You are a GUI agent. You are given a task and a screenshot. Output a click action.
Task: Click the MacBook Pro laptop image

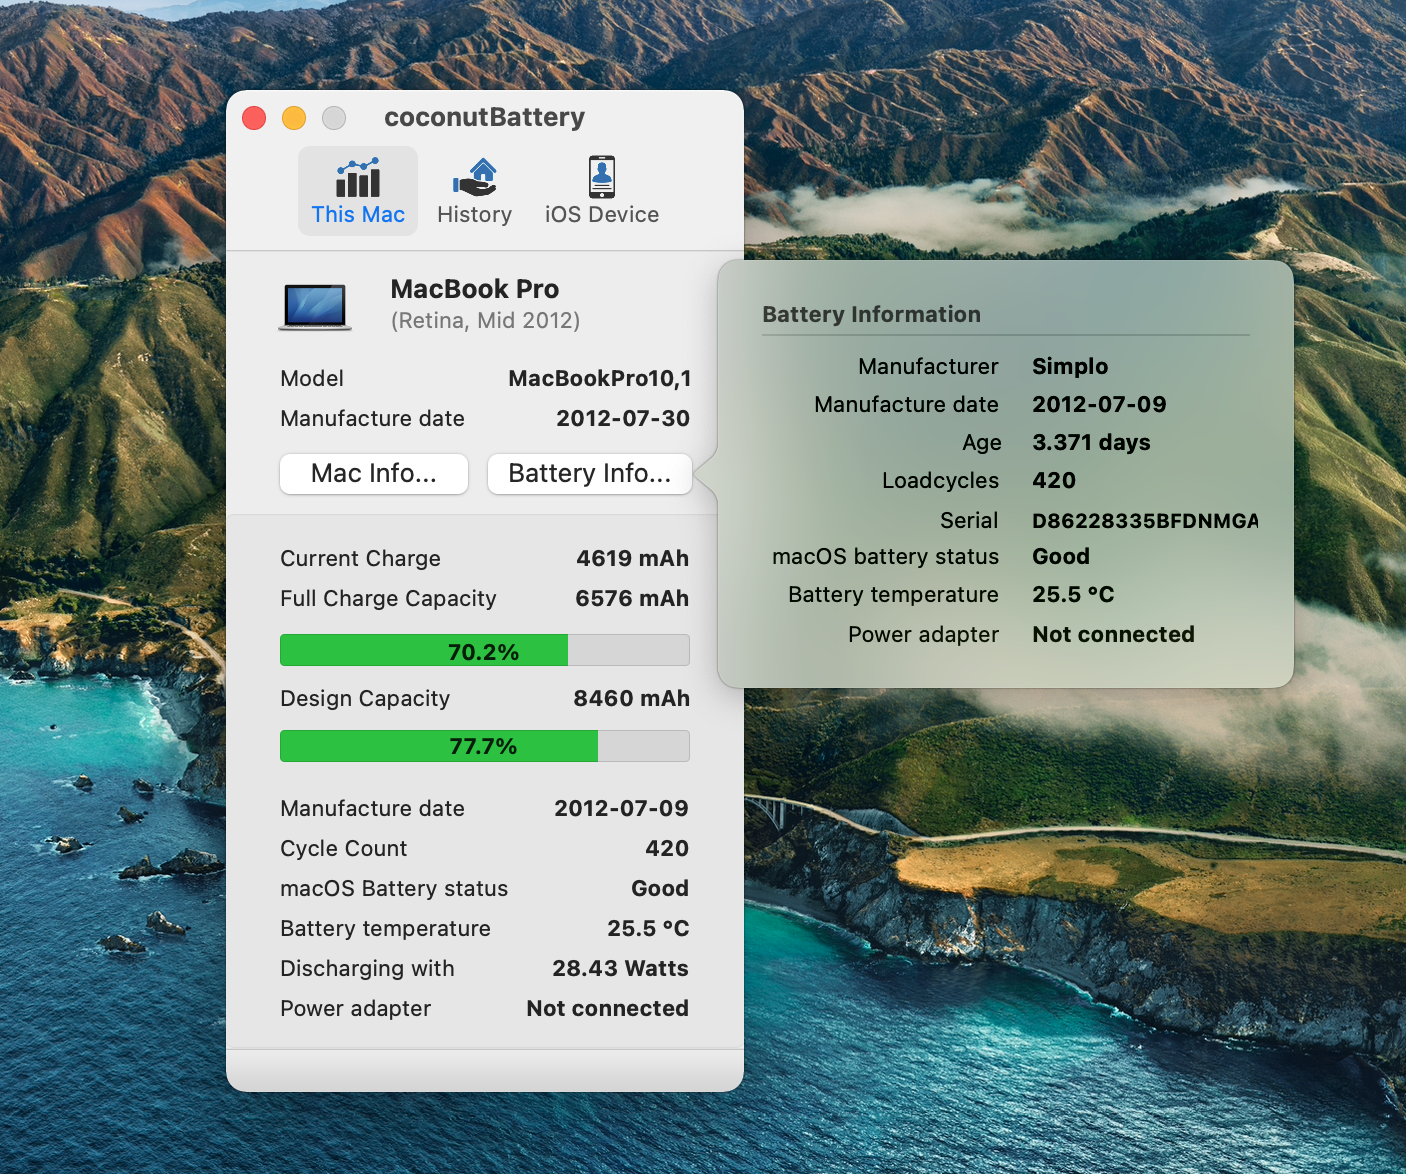pyautogui.click(x=315, y=306)
